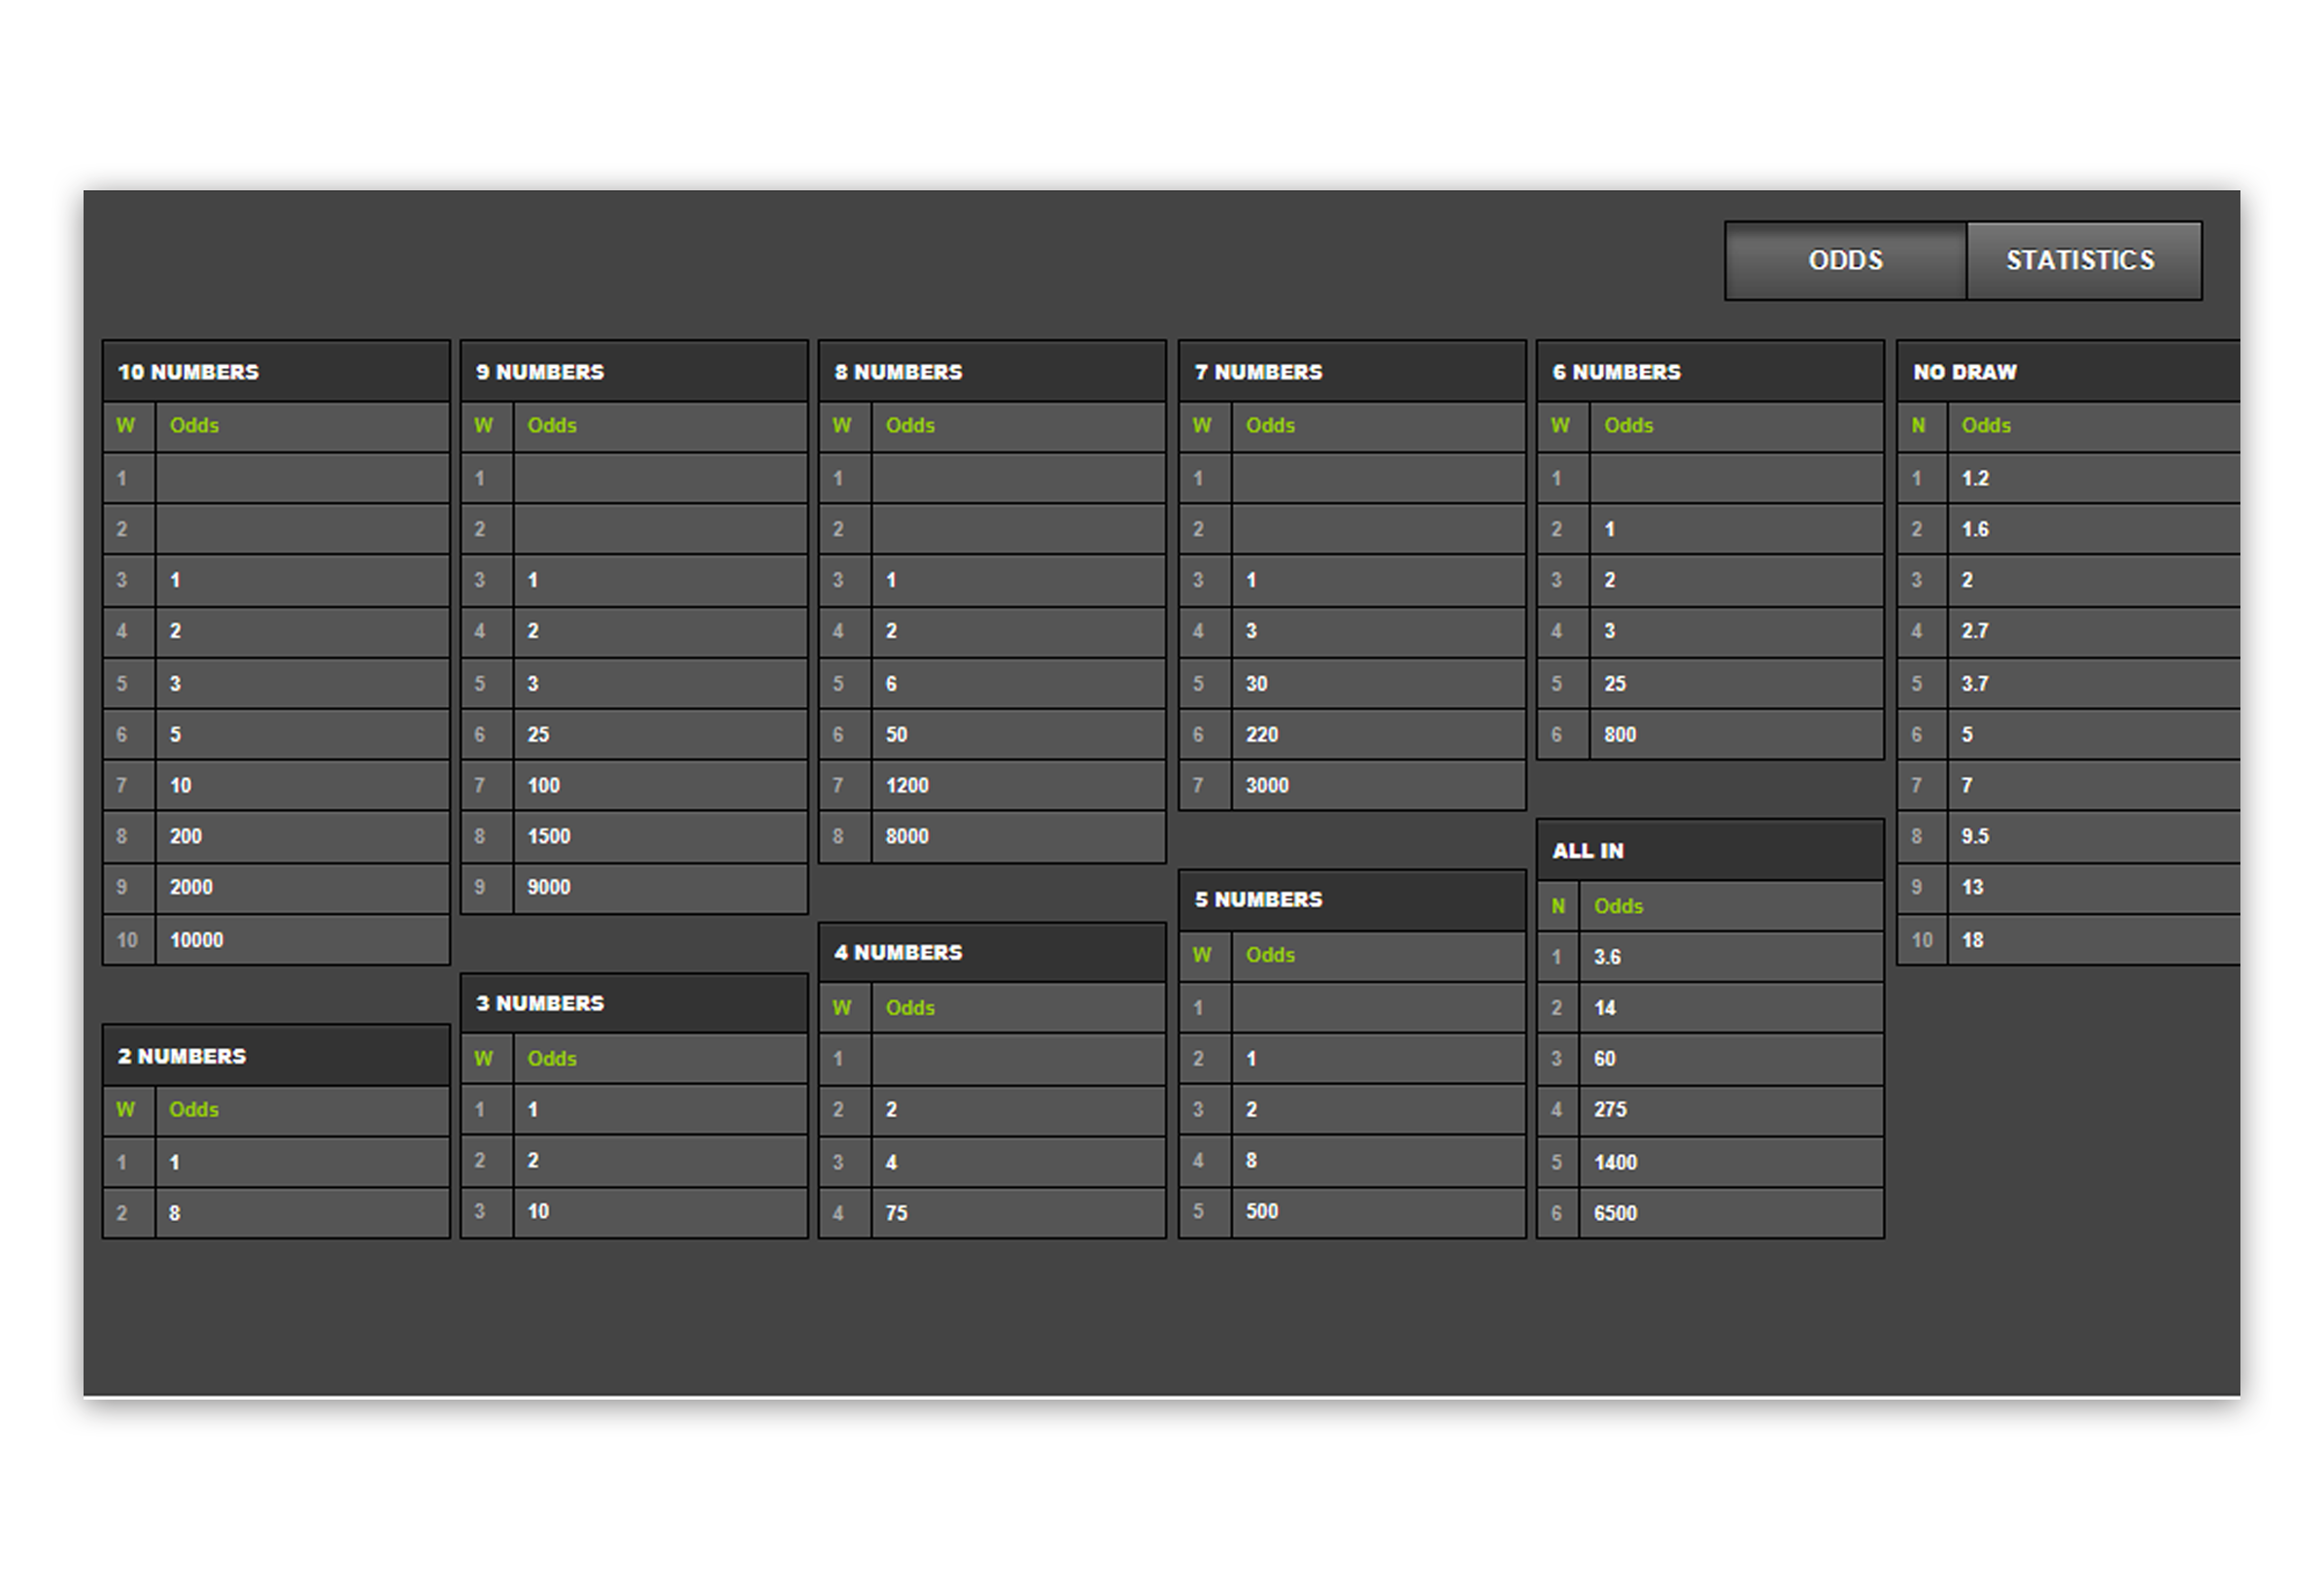Click the W column header in 9 NUMBERS
Image resolution: width=2324 pixels, height=1589 pixels.
[x=487, y=426]
